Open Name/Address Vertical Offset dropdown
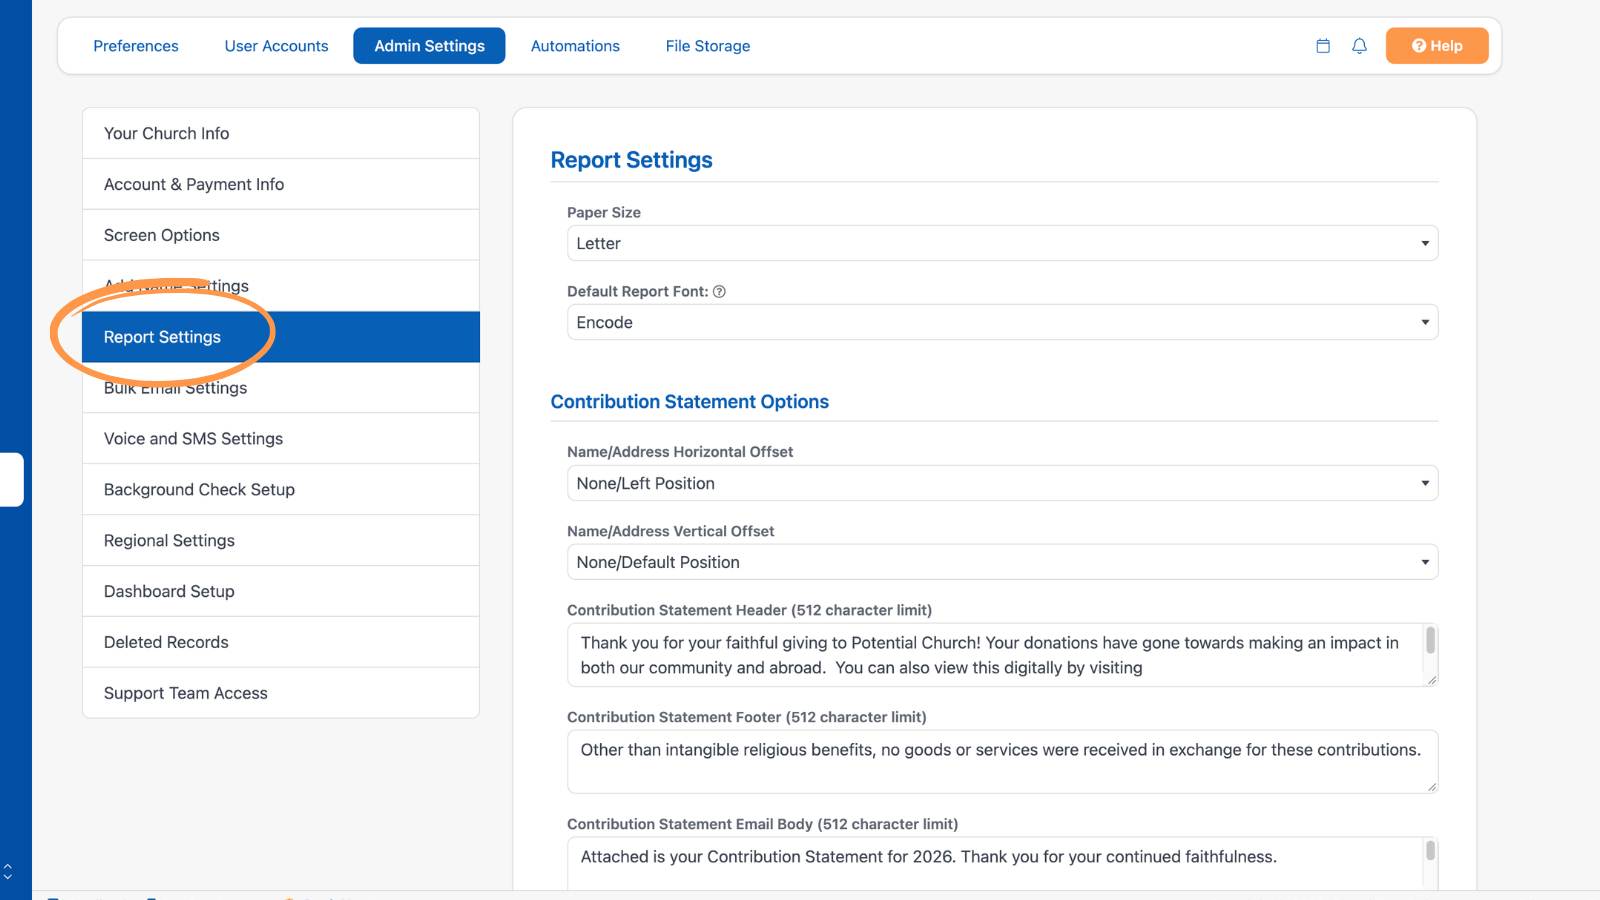Viewport: 1600px width, 900px height. click(x=1002, y=562)
